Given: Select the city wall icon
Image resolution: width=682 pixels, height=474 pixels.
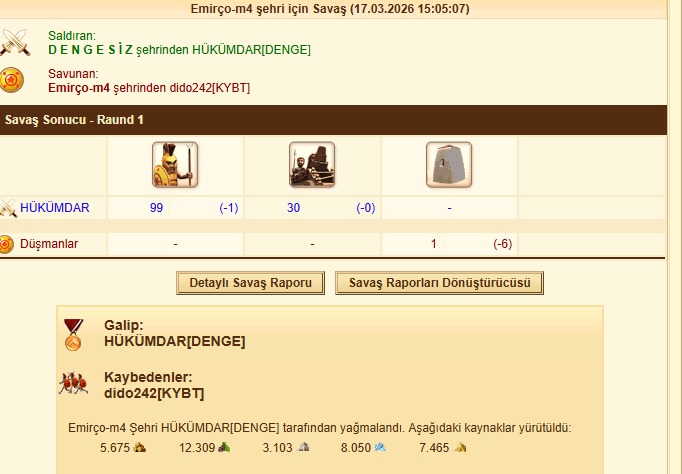Looking at the screenshot, I should (x=449, y=164).
